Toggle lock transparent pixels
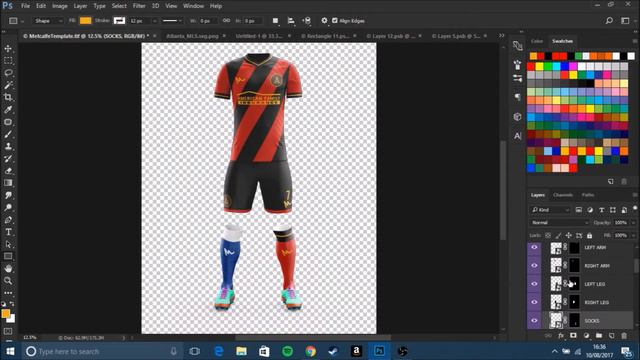 point(548,236)
